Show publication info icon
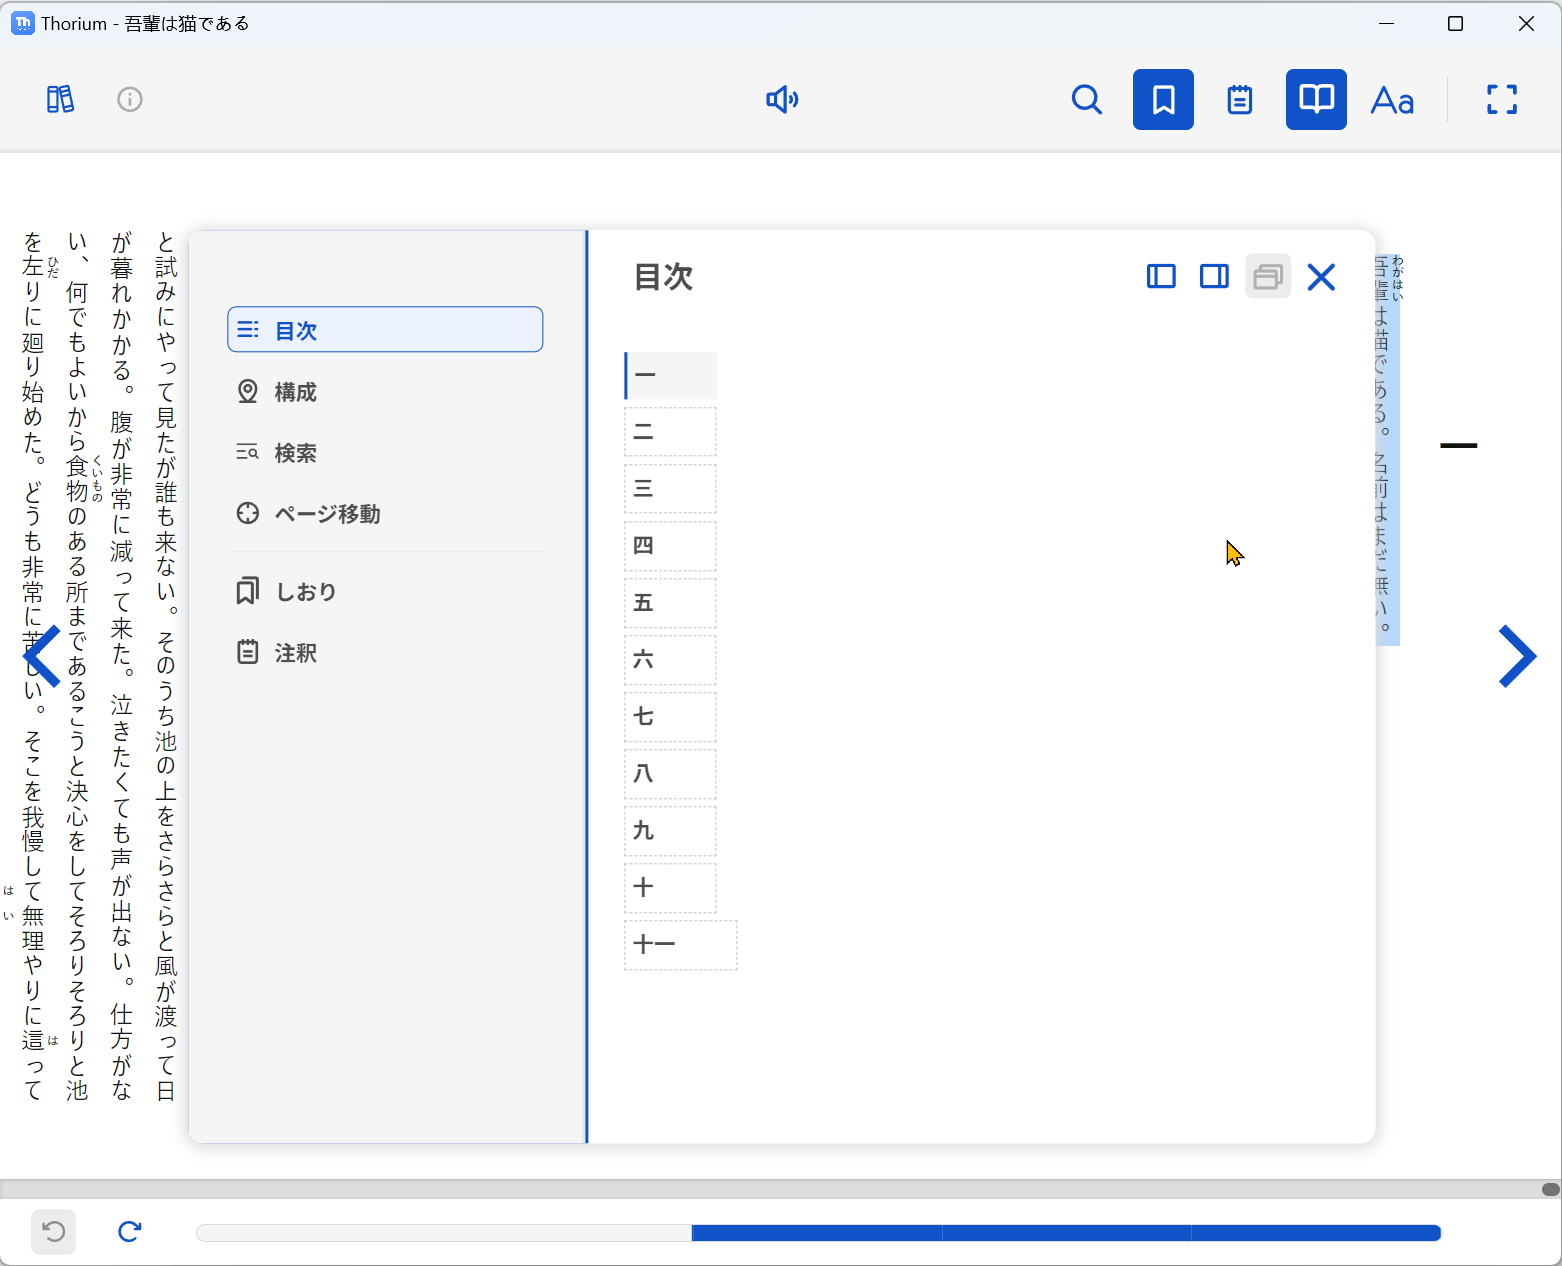The height and width of the screenshot is (1266, 1562). (130, 99)
